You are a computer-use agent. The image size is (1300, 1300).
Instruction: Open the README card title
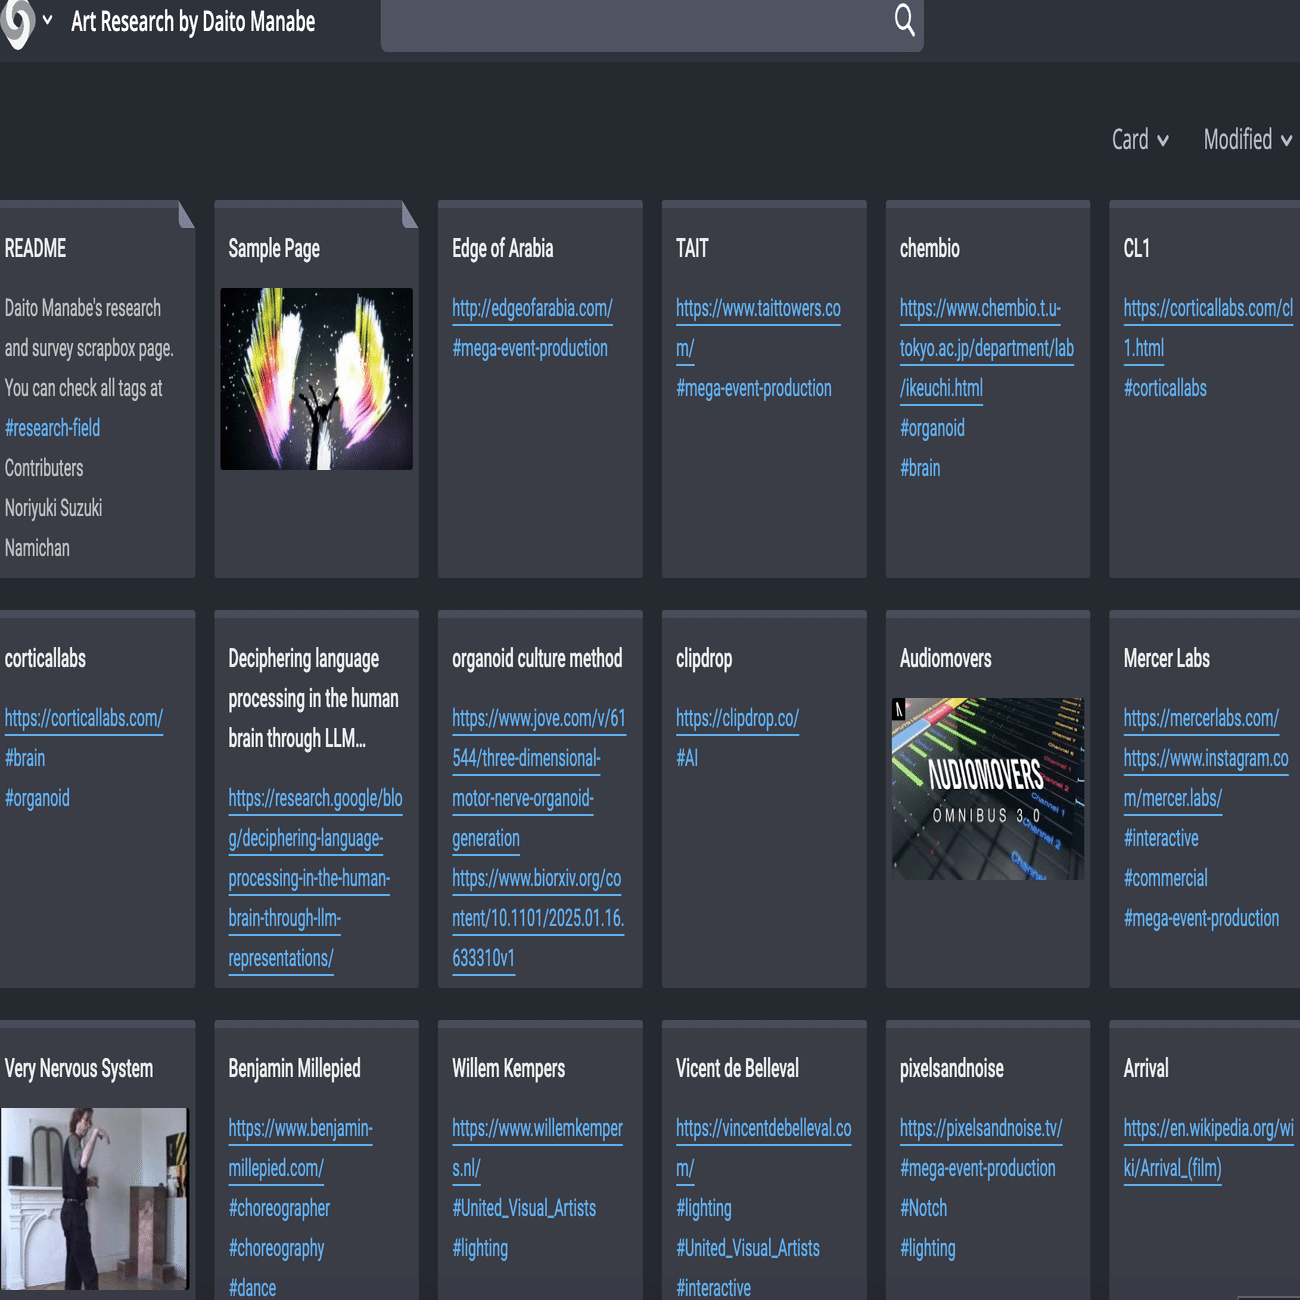[35, 248]
